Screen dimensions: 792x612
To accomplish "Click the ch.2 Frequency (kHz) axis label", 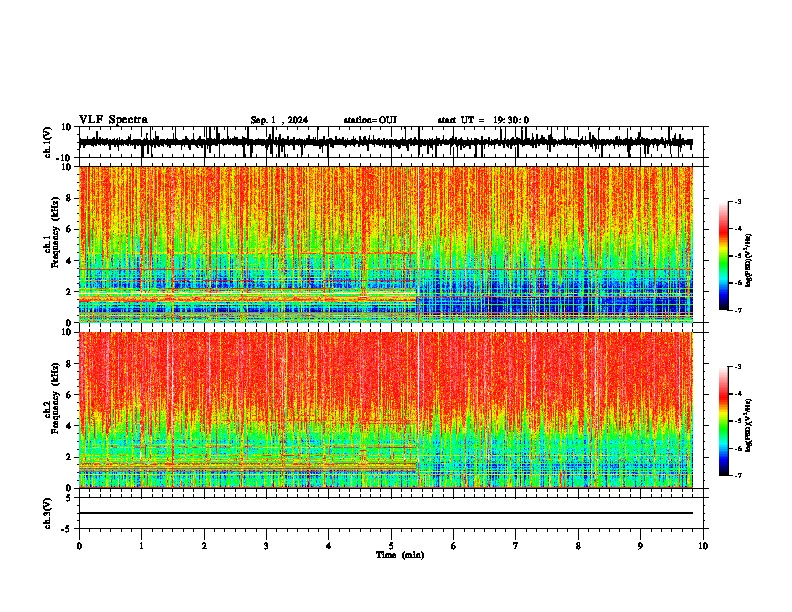I will 54,397.
